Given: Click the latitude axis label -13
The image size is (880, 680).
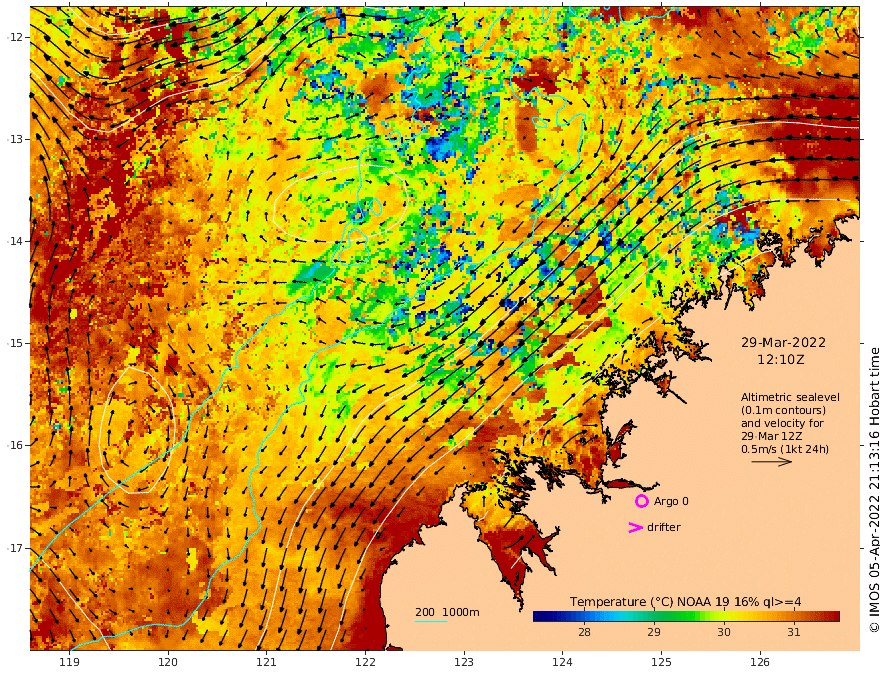Looking at the screenshot, I should point(15,139).
